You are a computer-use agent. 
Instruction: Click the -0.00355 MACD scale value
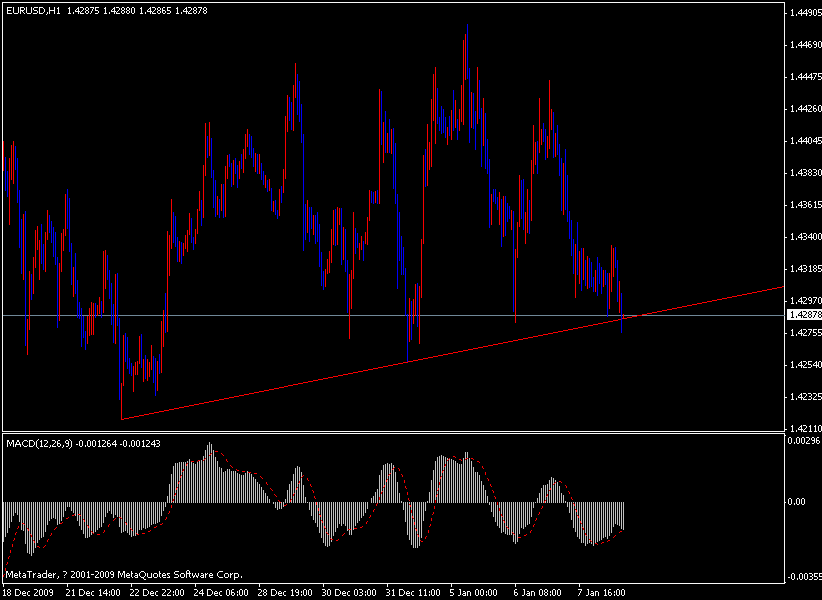pyautogui.click(x=804, y=577)
